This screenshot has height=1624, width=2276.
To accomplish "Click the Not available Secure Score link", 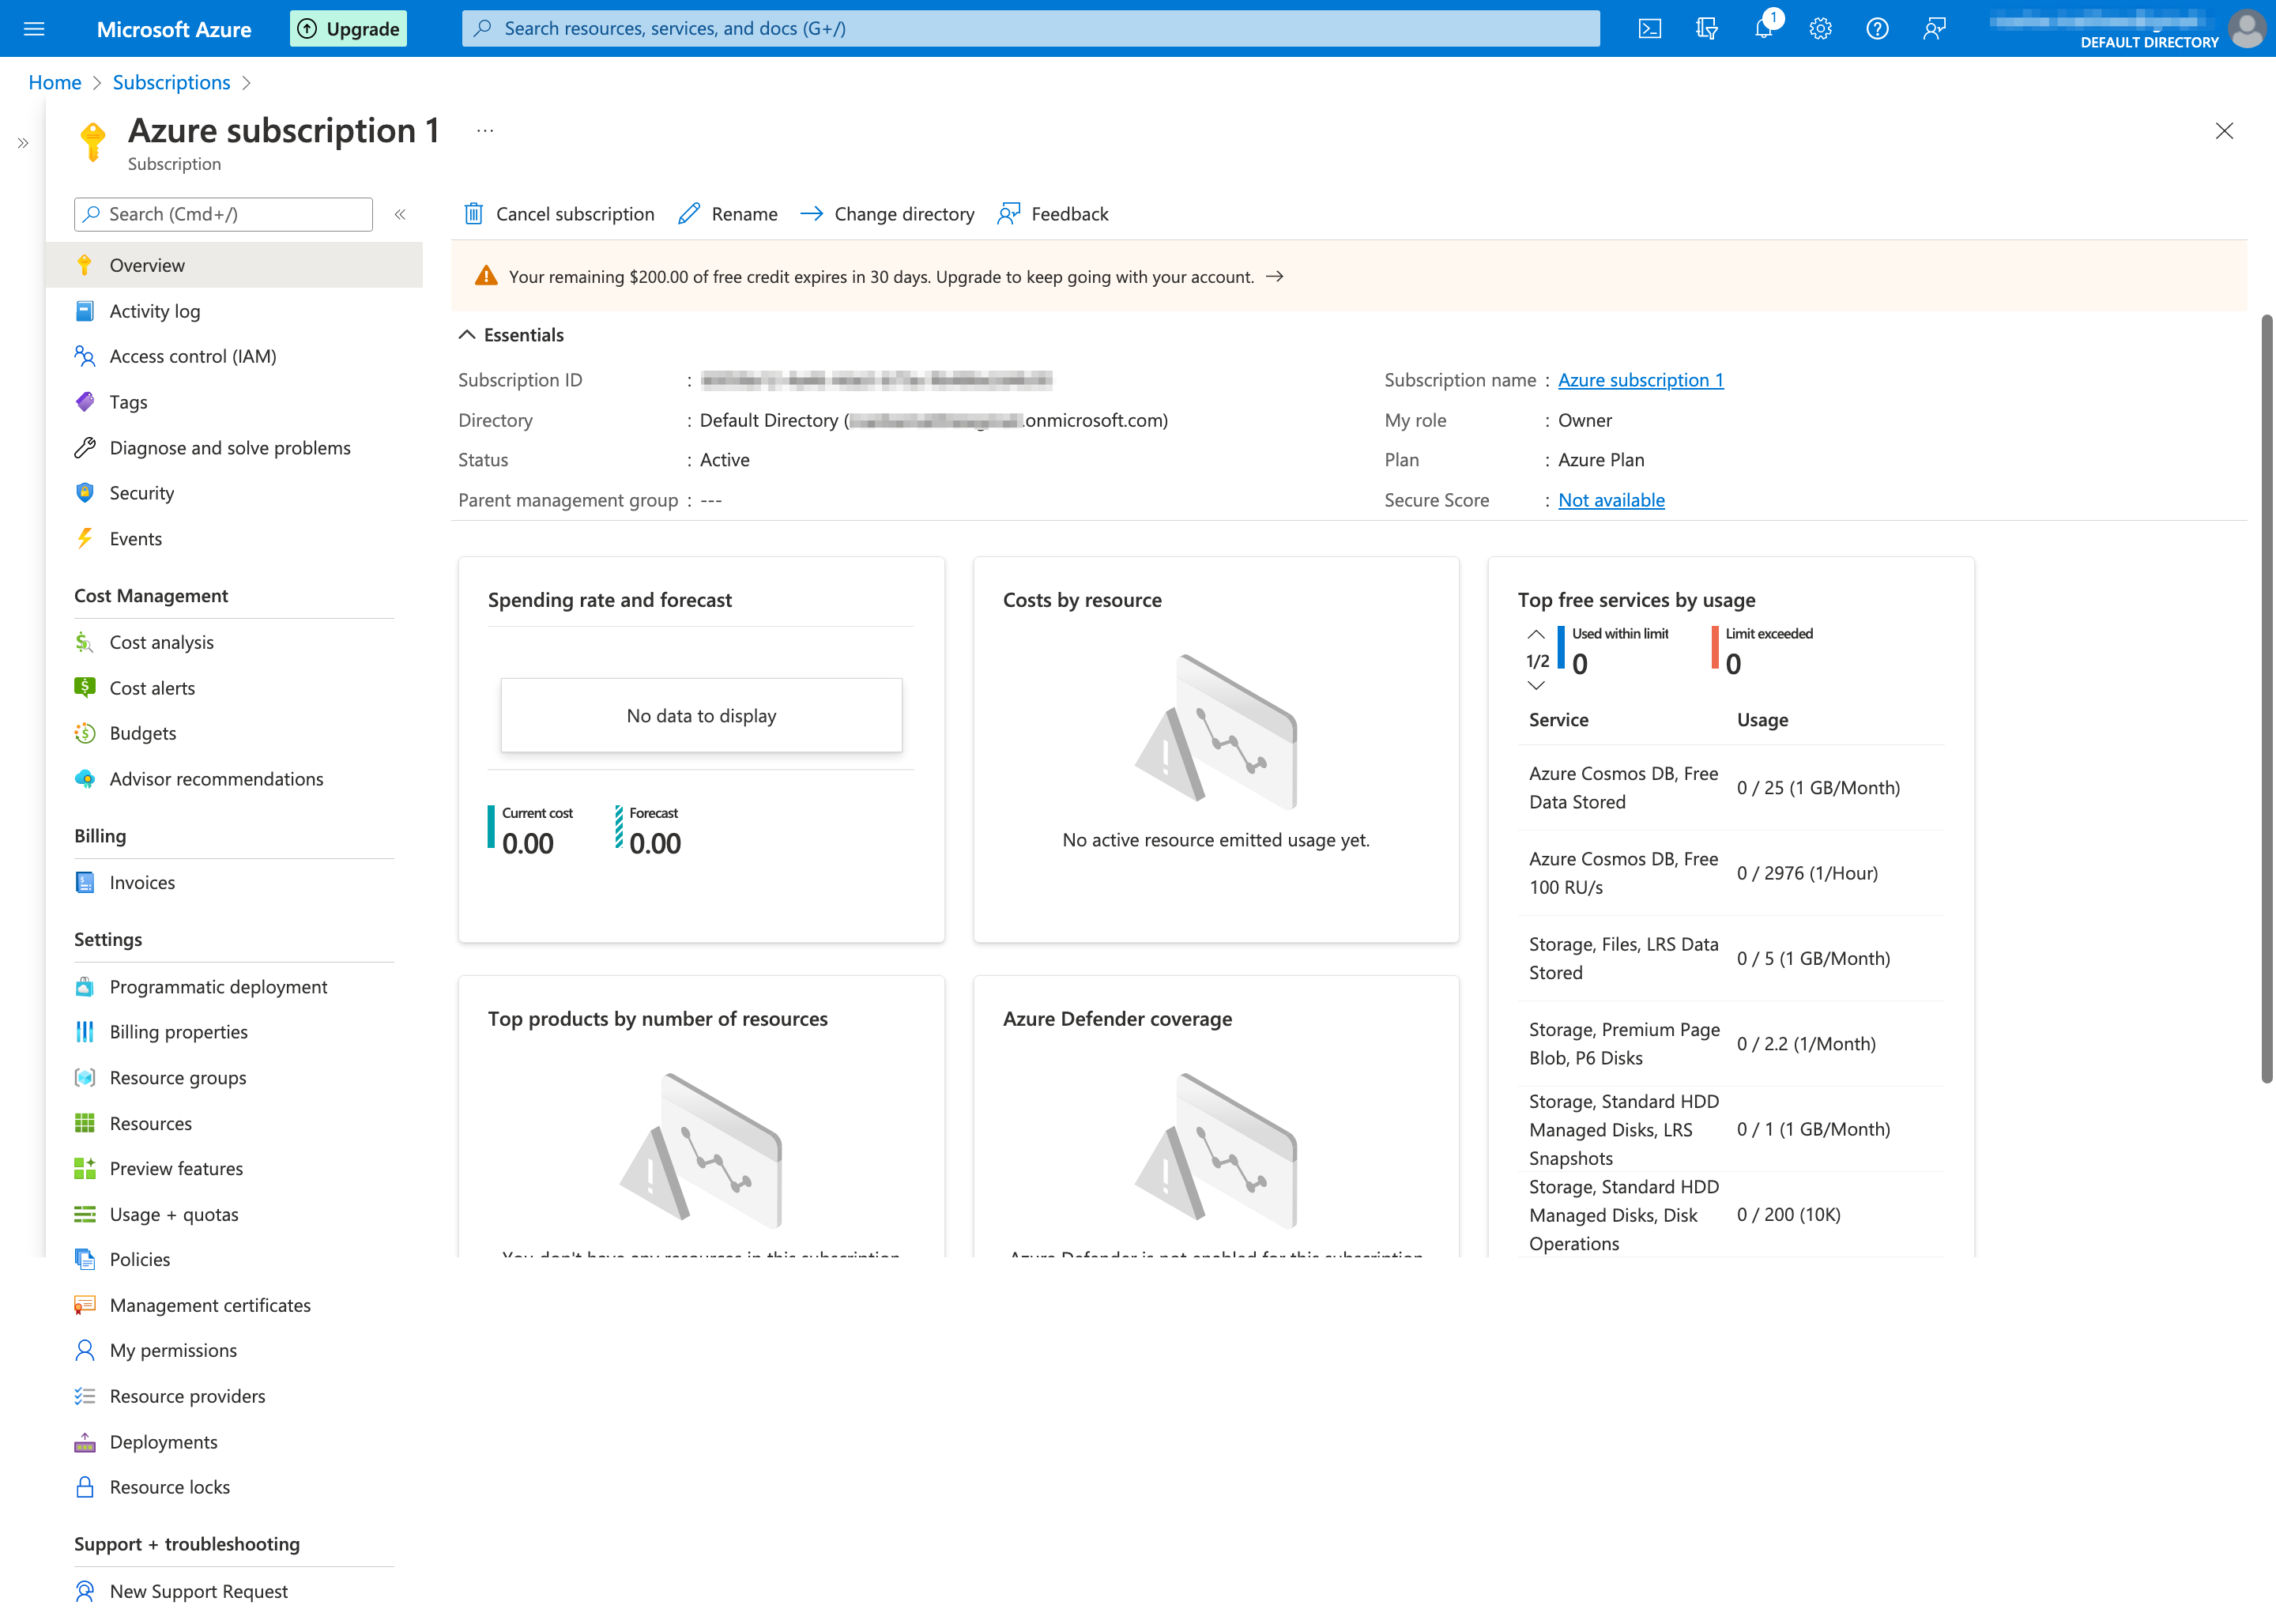I will [1610, 500].
